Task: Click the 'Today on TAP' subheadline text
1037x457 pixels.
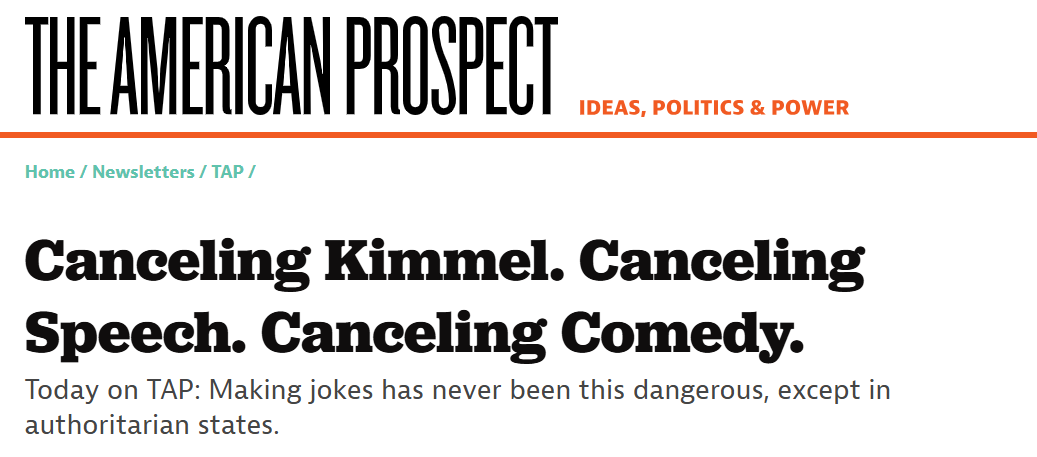Action: [458, 407]
